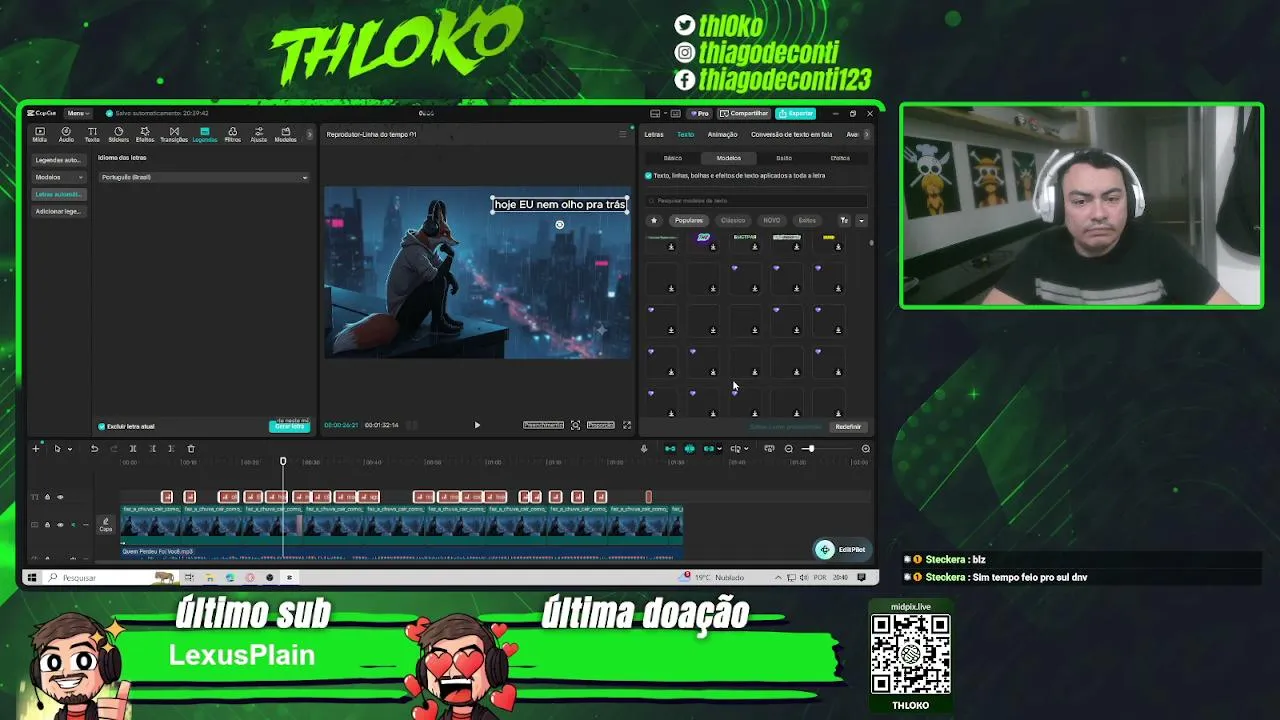Viewport: 1280px width, 720px height.
Task: Open the CapCut Menu dropdown
Action: [78, 114]
